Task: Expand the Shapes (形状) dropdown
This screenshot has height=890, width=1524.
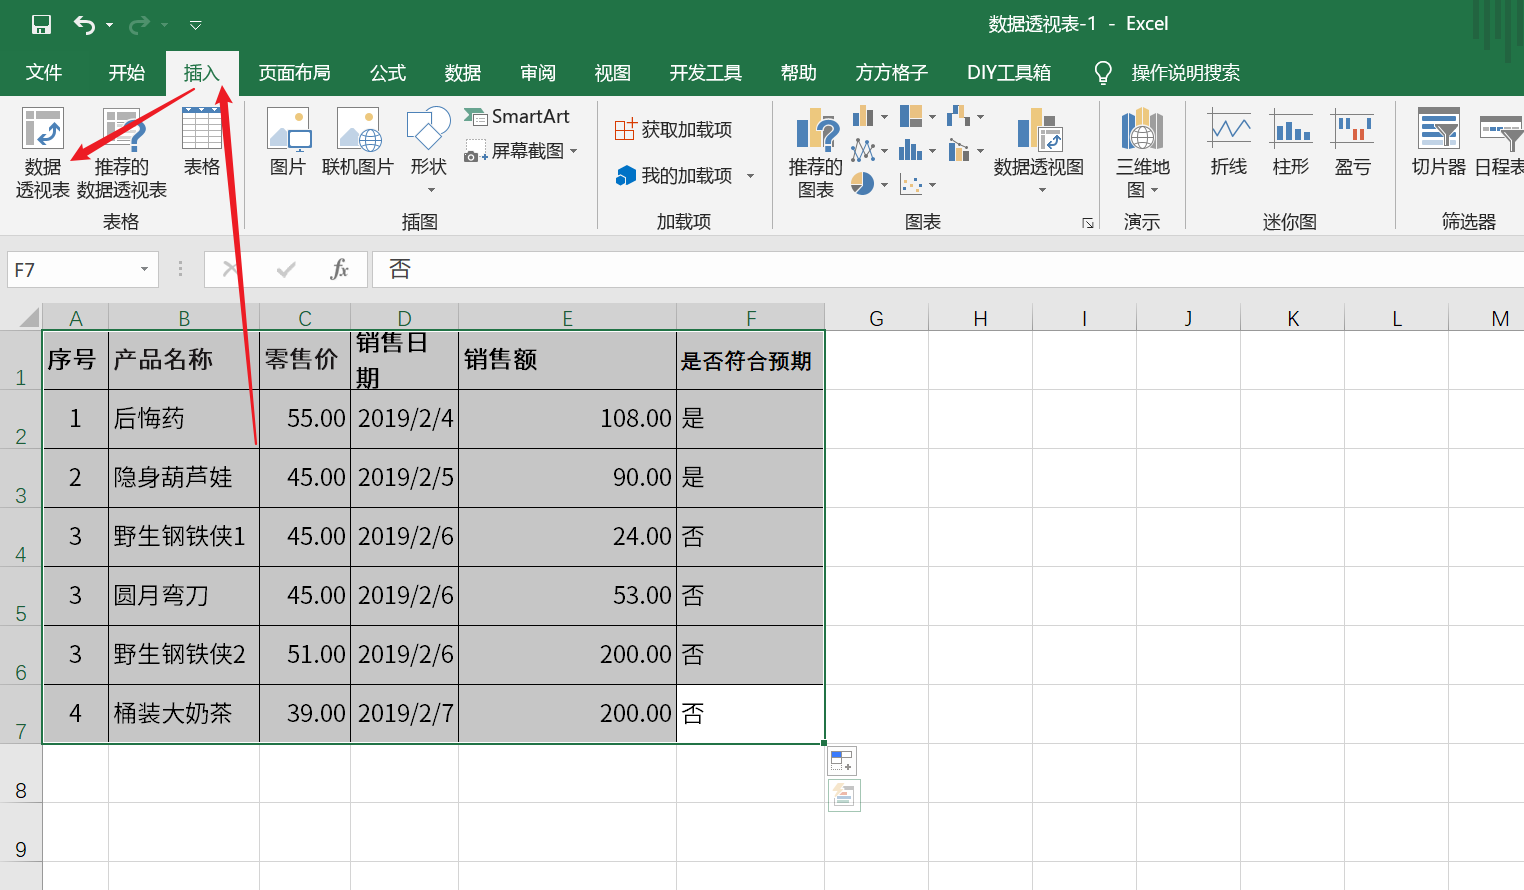Action: tap(431, 189)
